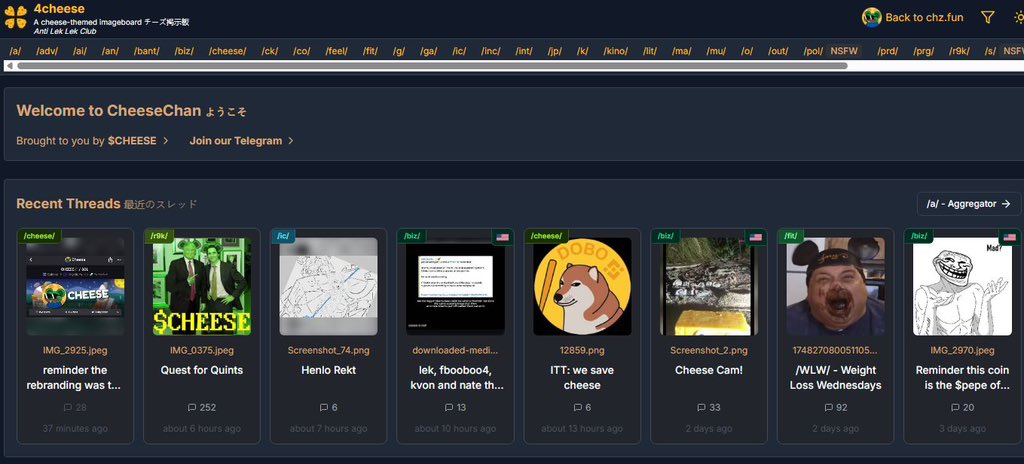Viewport: 1024px width, 464px height.
Task: Open the /ic/ board in navigation bar
Action: point(460,51)
